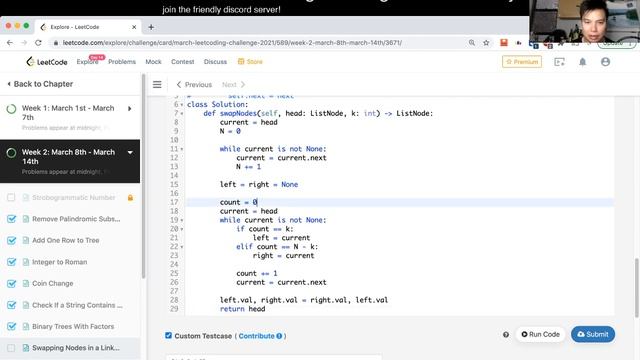Open the Coin Change problem
Image resolution: width=640 pixels, height=360 pixels.
coord(53,283)
